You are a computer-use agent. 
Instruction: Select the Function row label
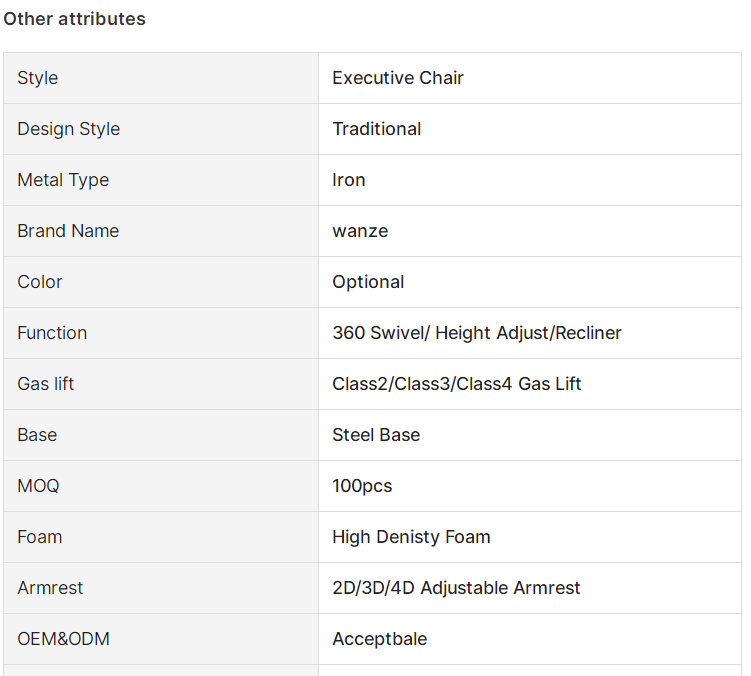pyautogui.click(x=52, y=333)
